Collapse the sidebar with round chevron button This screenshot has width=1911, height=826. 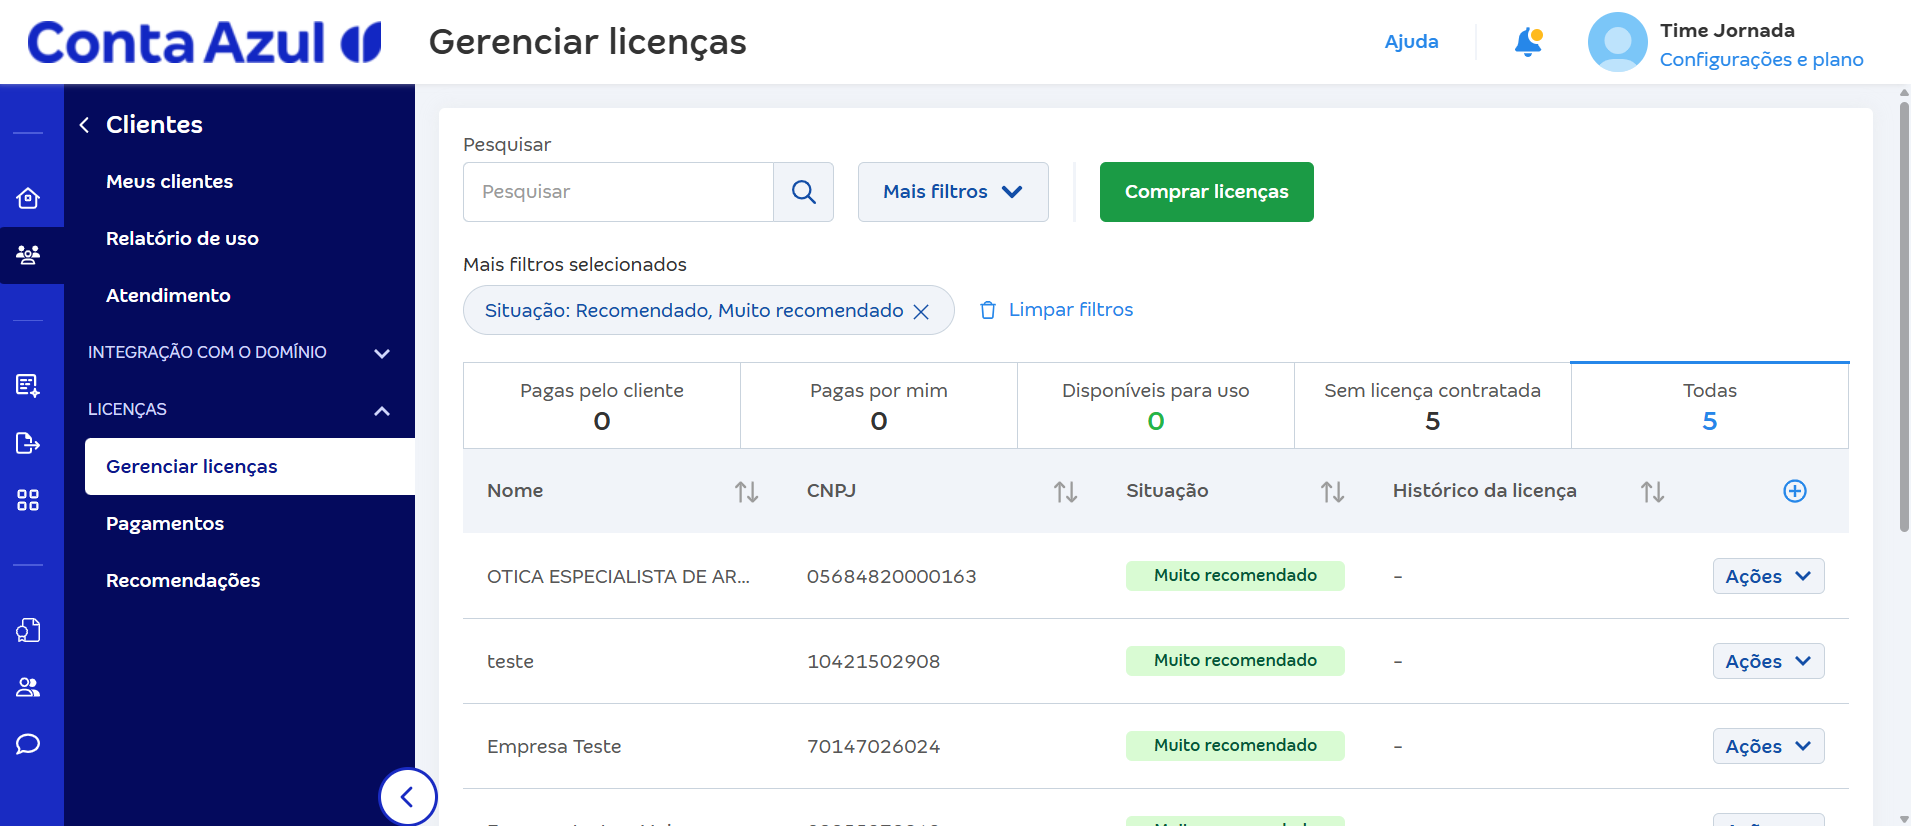pyautogui.click(x=408, y=797)
